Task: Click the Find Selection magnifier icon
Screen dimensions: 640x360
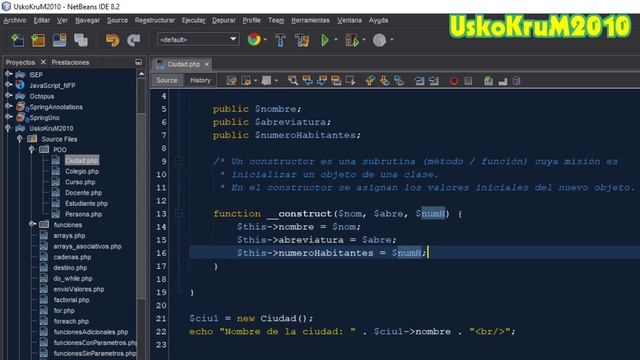Action: [x=293, y=80]
